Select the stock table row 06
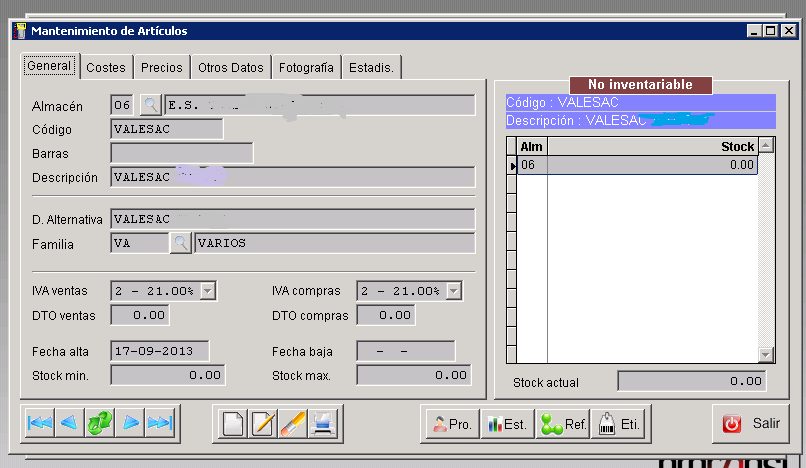Viewport: 806px width, 468px height. point(637,165)
